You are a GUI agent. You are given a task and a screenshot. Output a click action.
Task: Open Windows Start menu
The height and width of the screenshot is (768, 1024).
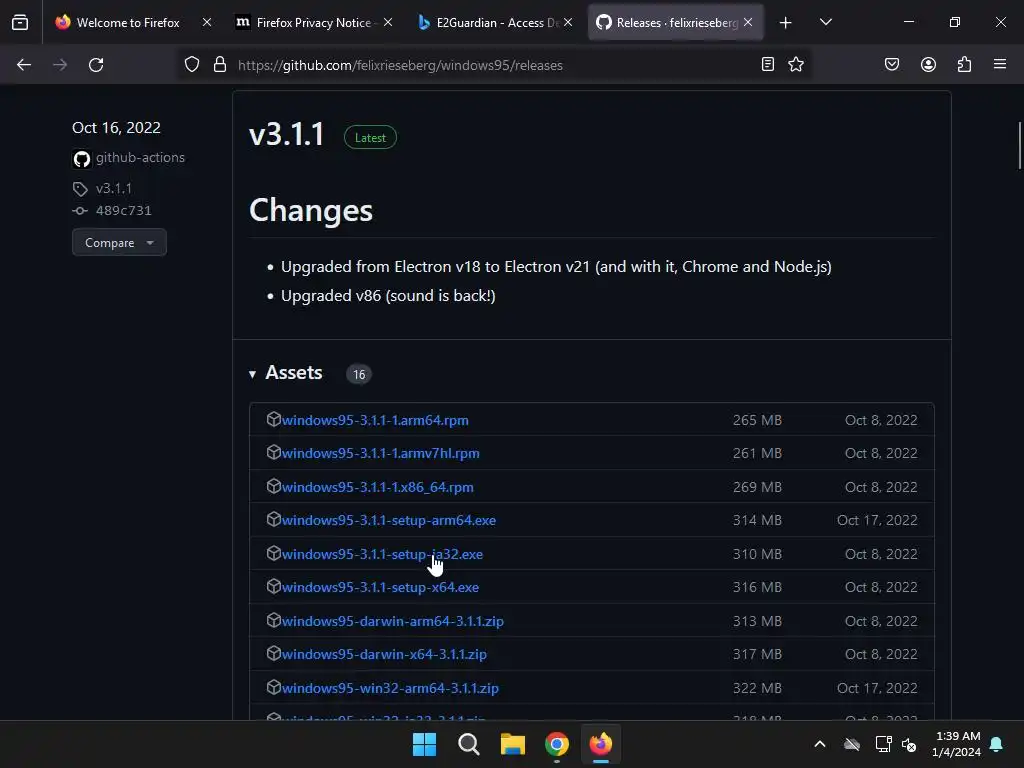coord(424,744)
